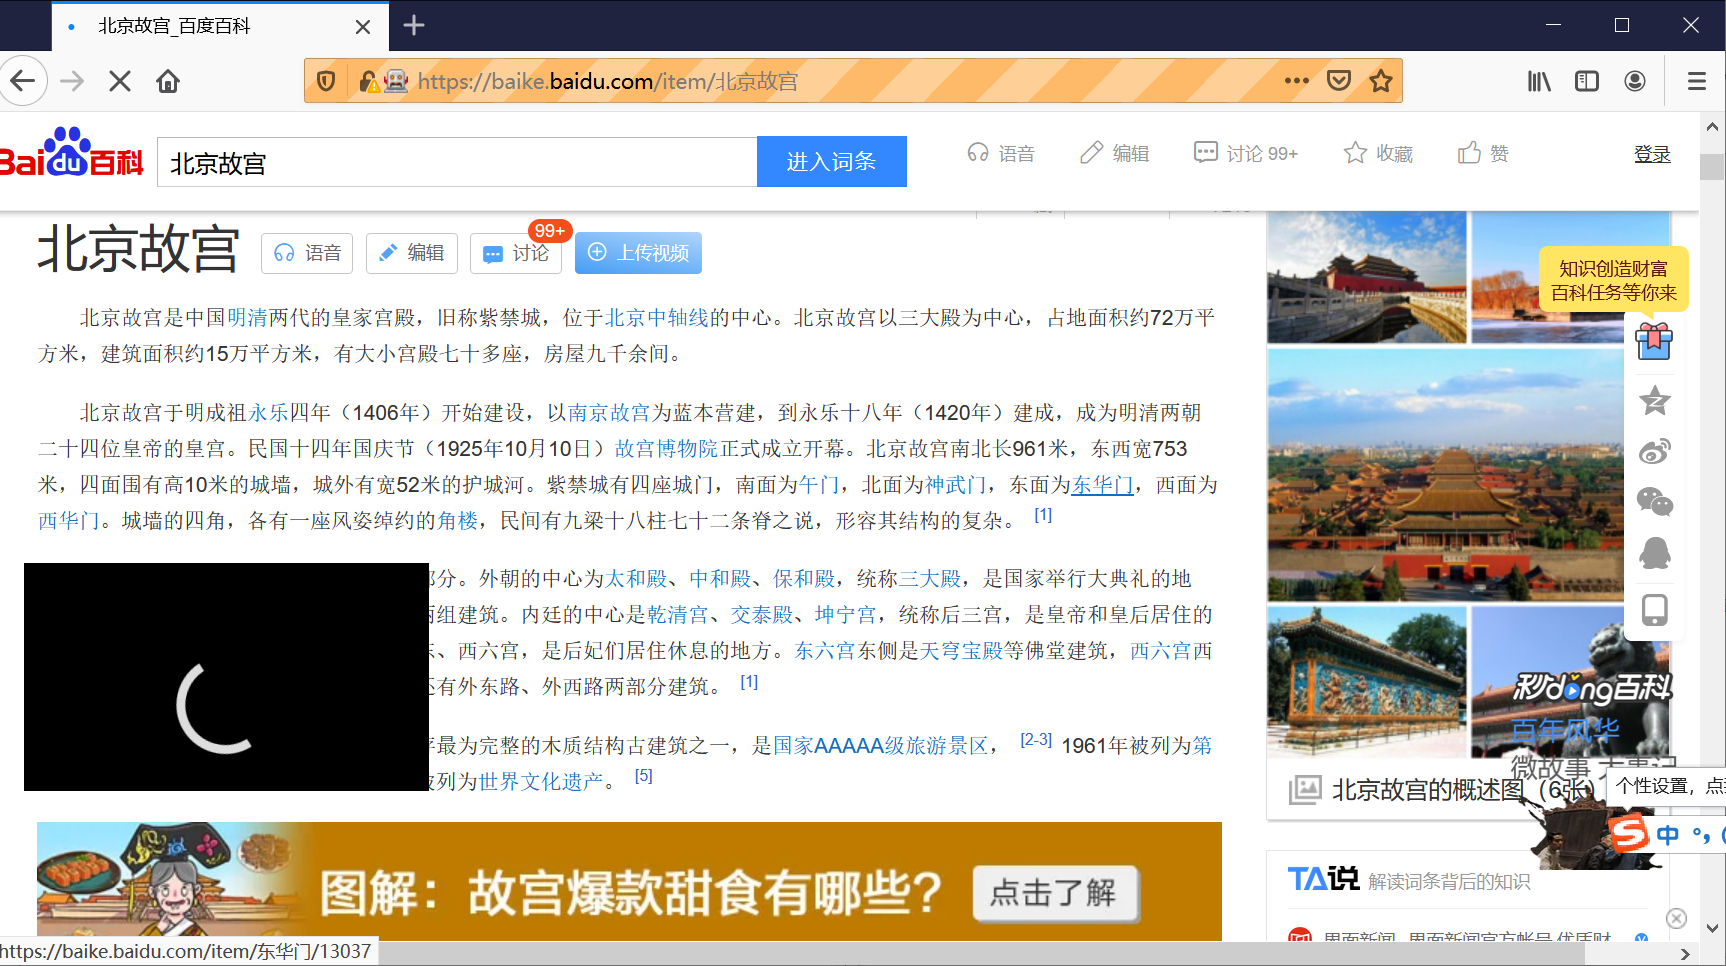Bookmark this page with the address bar star

[x=1383, y=81]
